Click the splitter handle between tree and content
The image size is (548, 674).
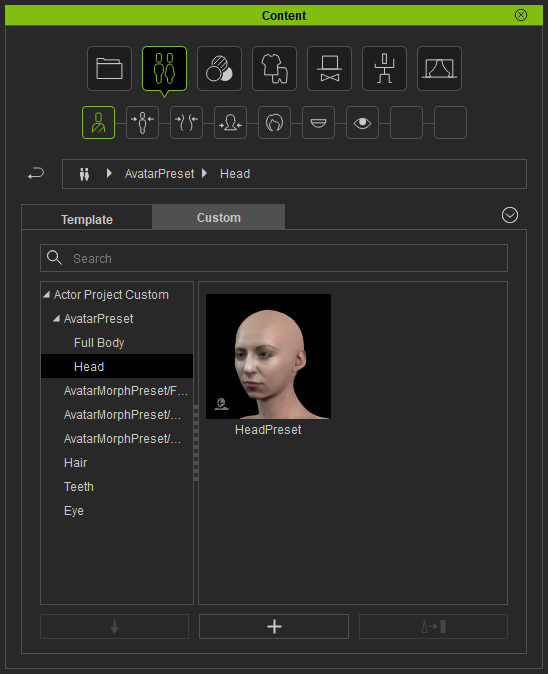point(196,443)
